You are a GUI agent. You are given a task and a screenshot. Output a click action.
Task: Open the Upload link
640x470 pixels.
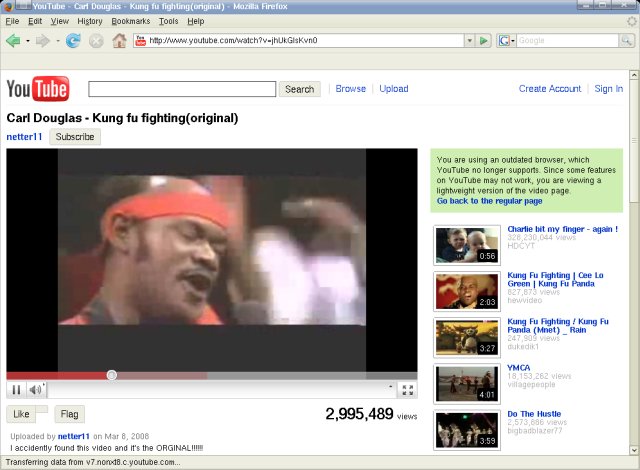(394, 89)
